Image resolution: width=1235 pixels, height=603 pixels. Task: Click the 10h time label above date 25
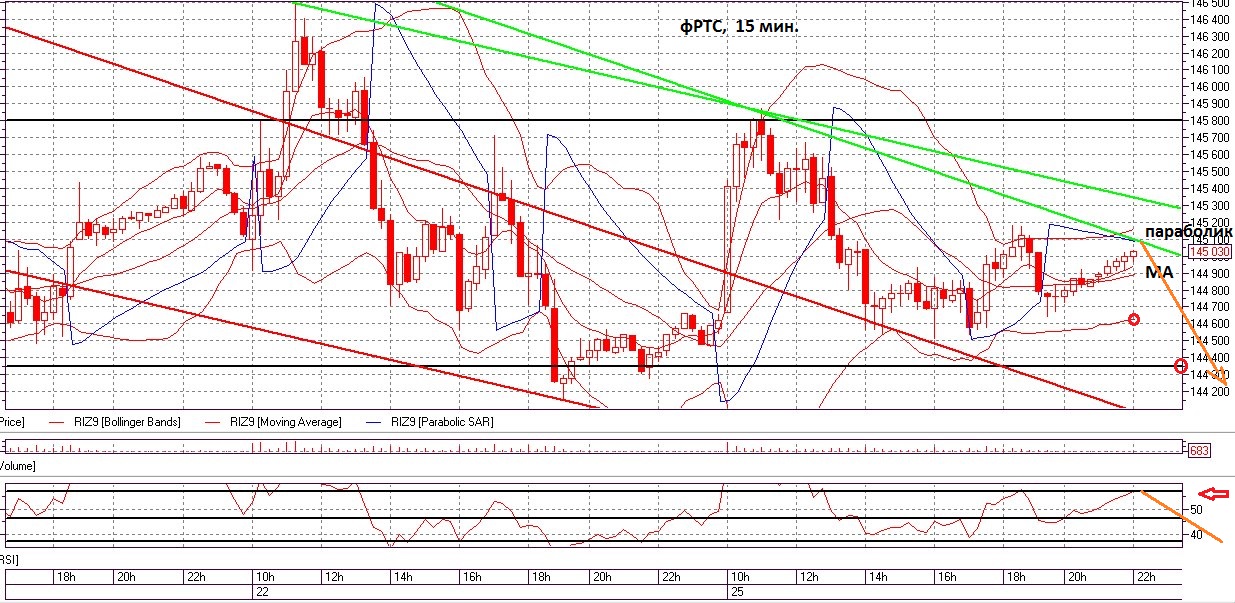click(x=741, y=577)
